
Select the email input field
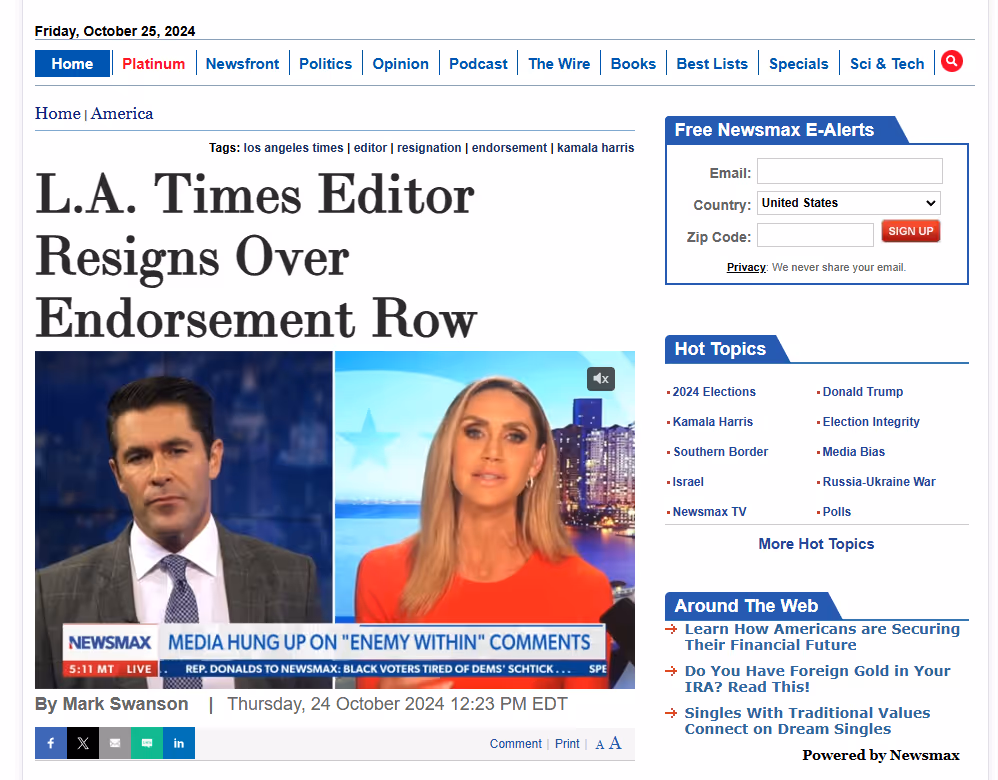pos(849,171)
